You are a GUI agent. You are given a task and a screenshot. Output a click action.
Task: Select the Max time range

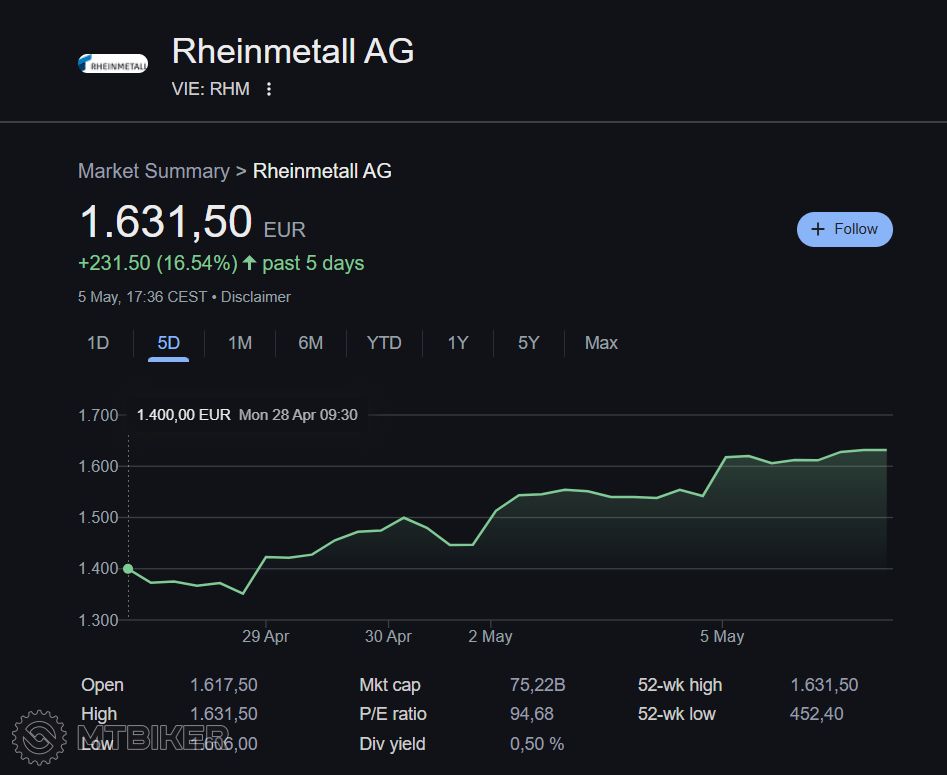tap(601, 343)
